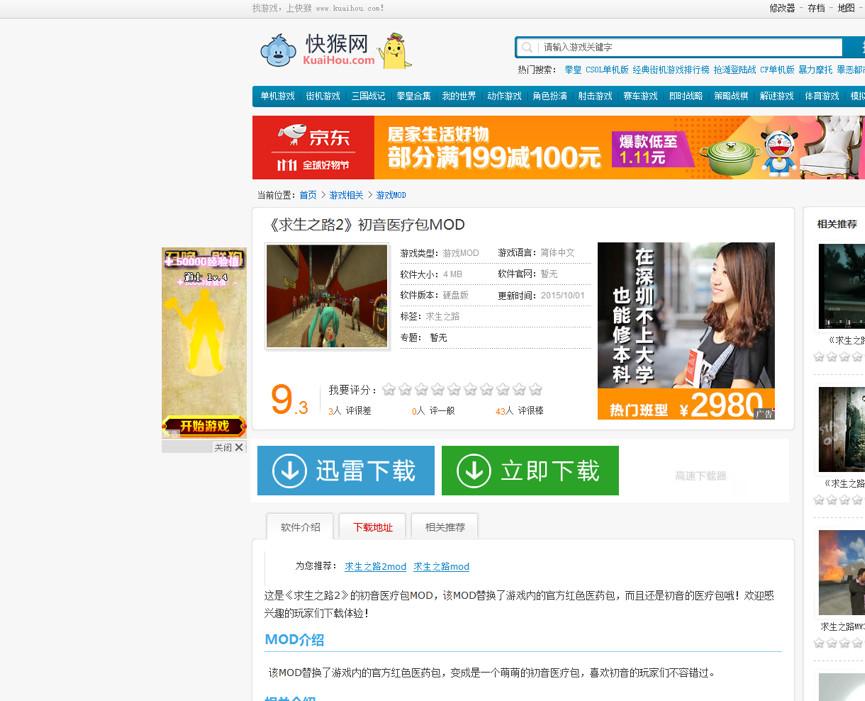Open 地图 in the top bar
The width and height of the screenshot is (865, 701).
(x=846, y=8)
